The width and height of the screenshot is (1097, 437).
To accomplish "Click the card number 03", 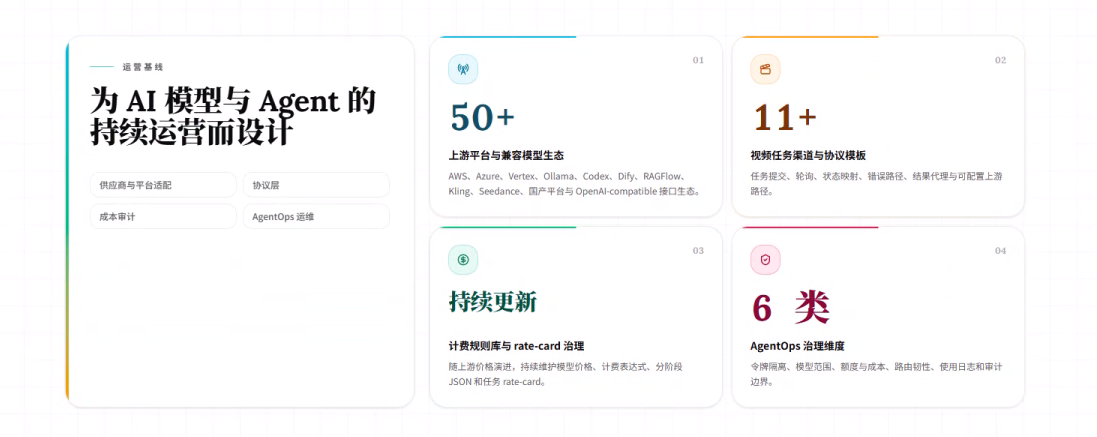I will [x=698, y=251].
